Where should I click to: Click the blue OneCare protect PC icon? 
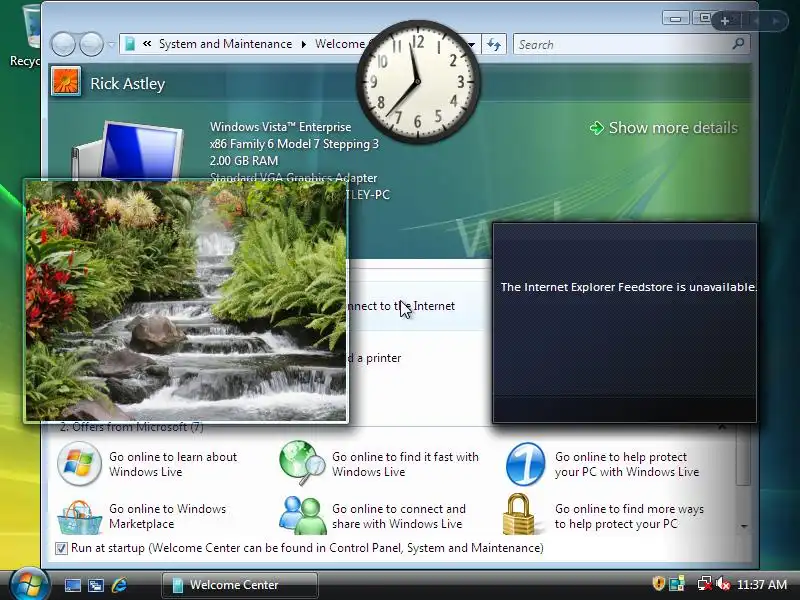coord(526,464)
